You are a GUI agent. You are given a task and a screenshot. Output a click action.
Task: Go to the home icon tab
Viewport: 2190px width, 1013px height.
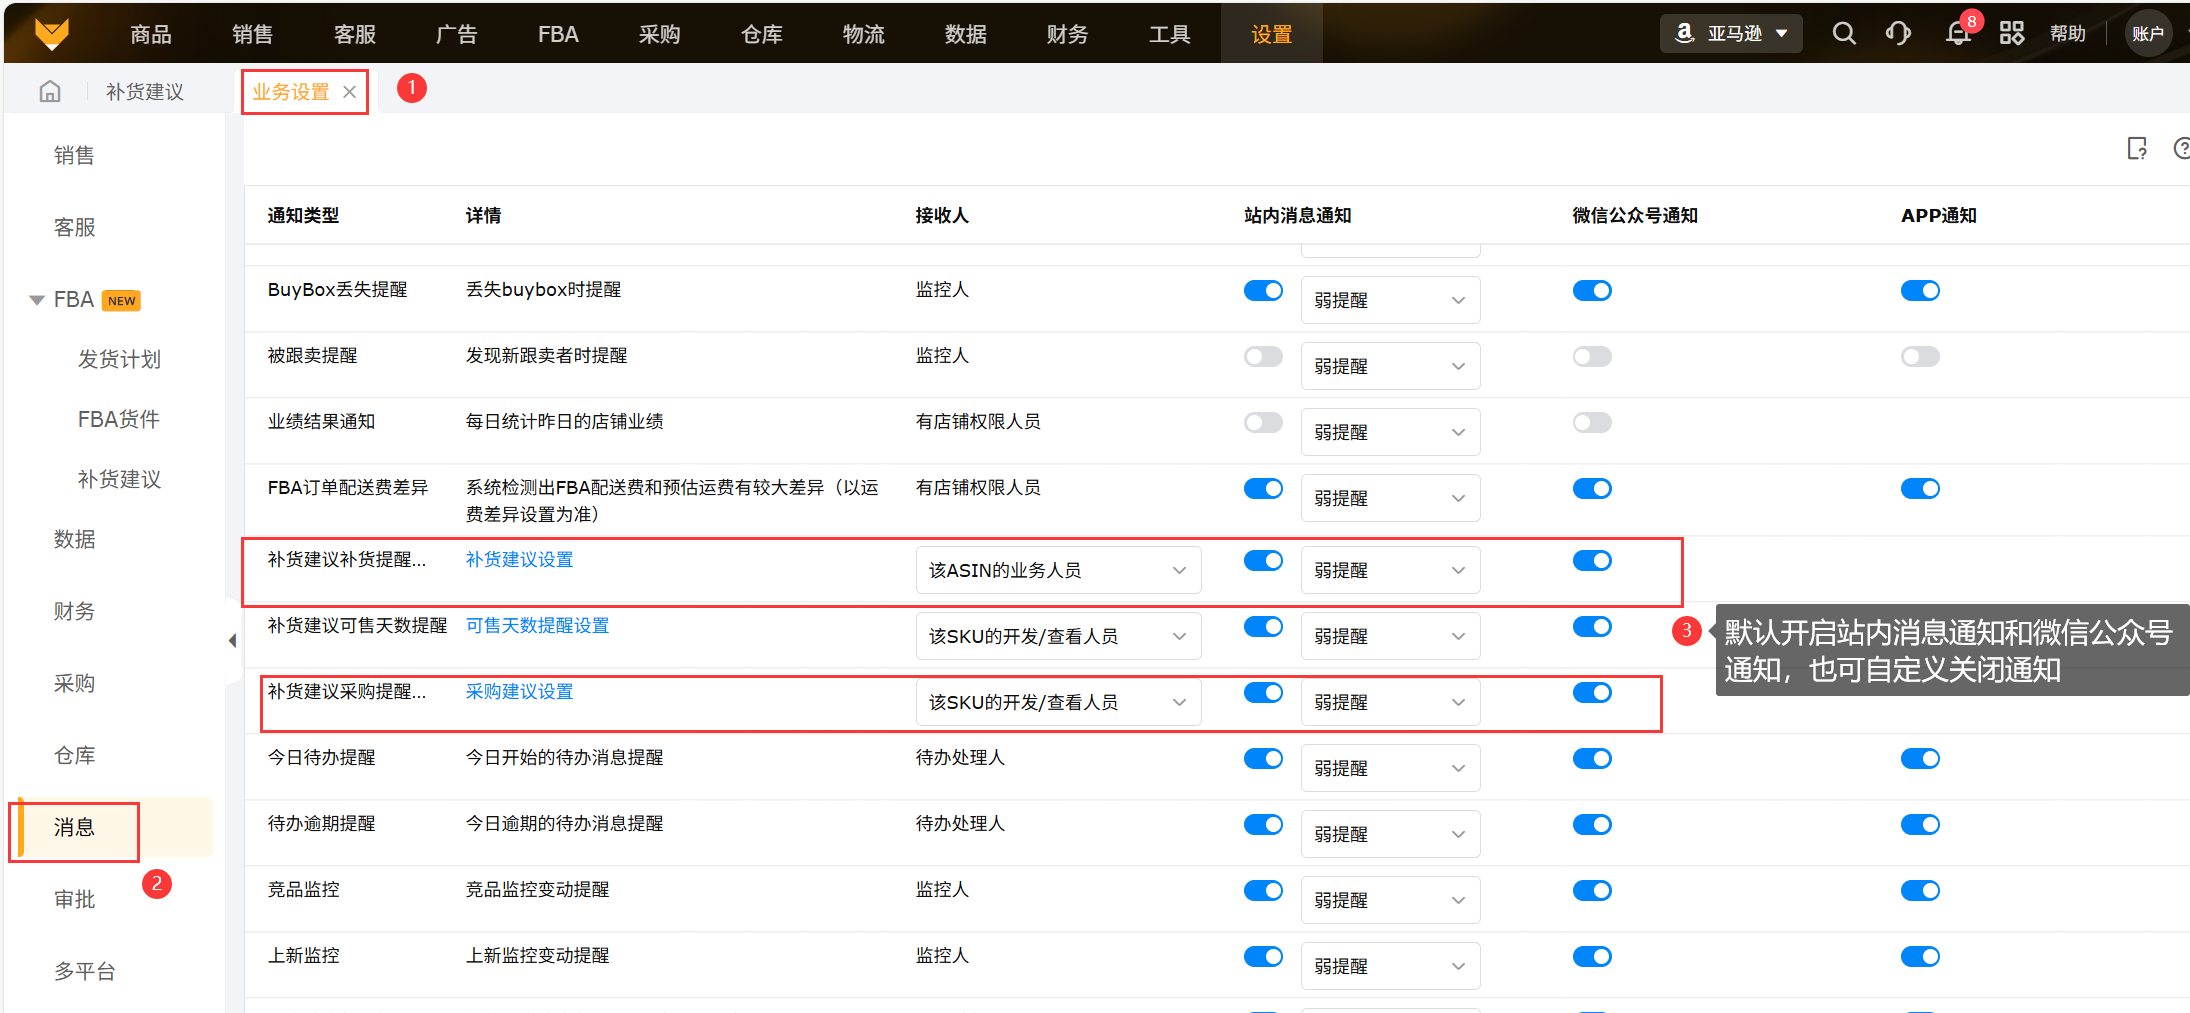pyautogui.click(x=50, y=92)
